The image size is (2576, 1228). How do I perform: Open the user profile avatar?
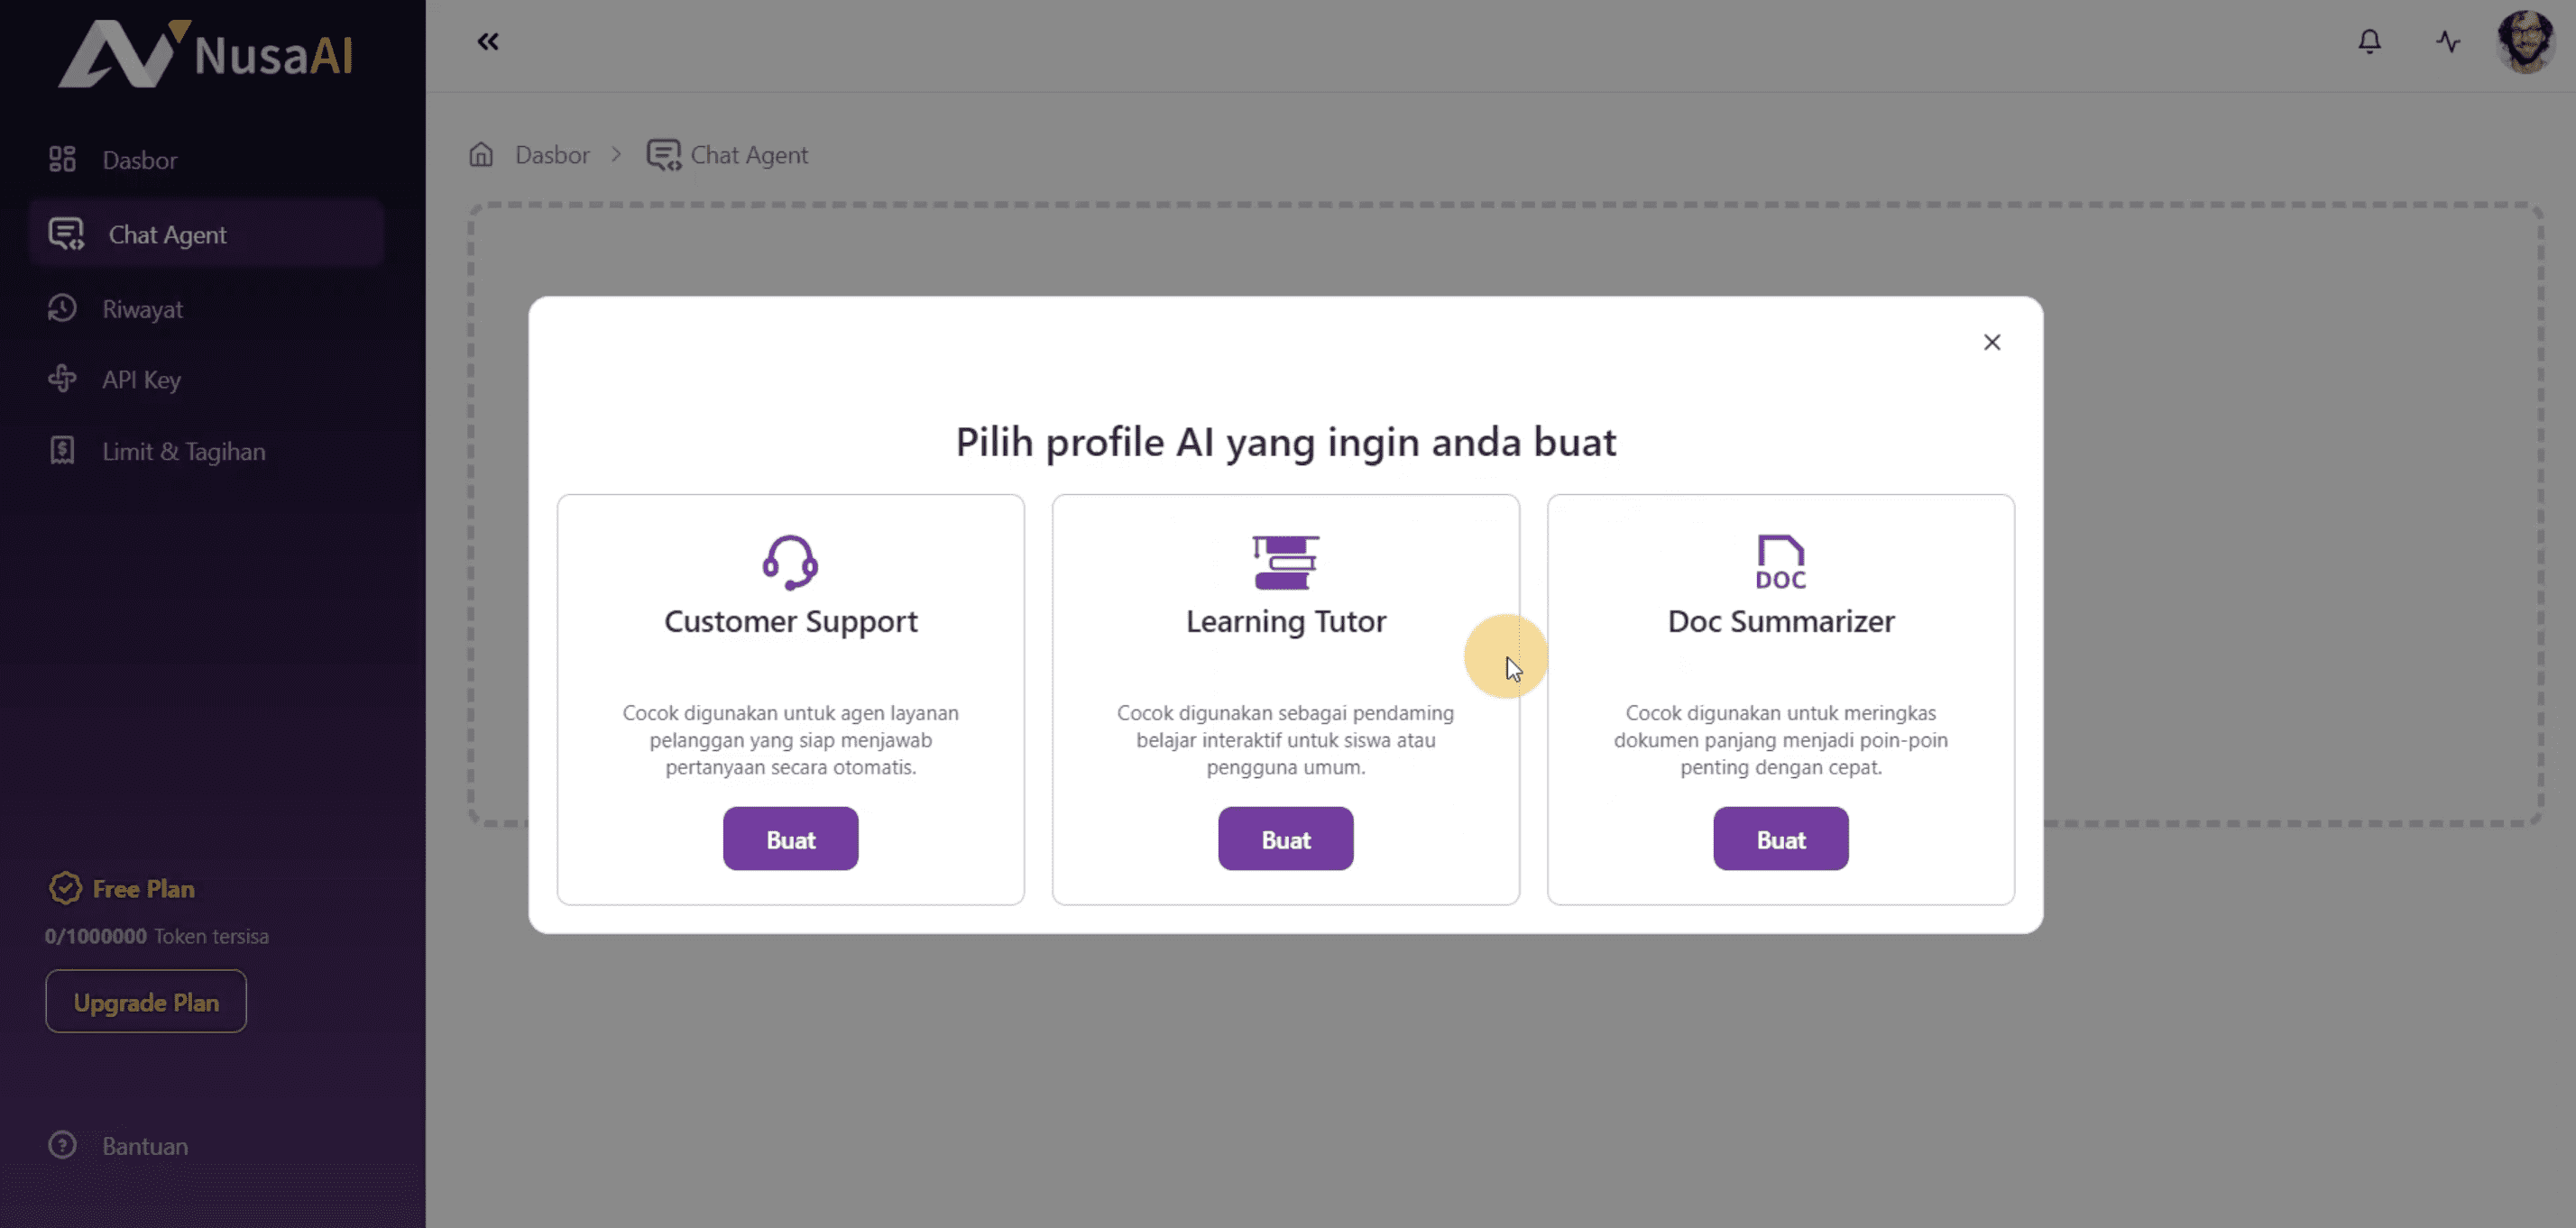point(2524,42)
